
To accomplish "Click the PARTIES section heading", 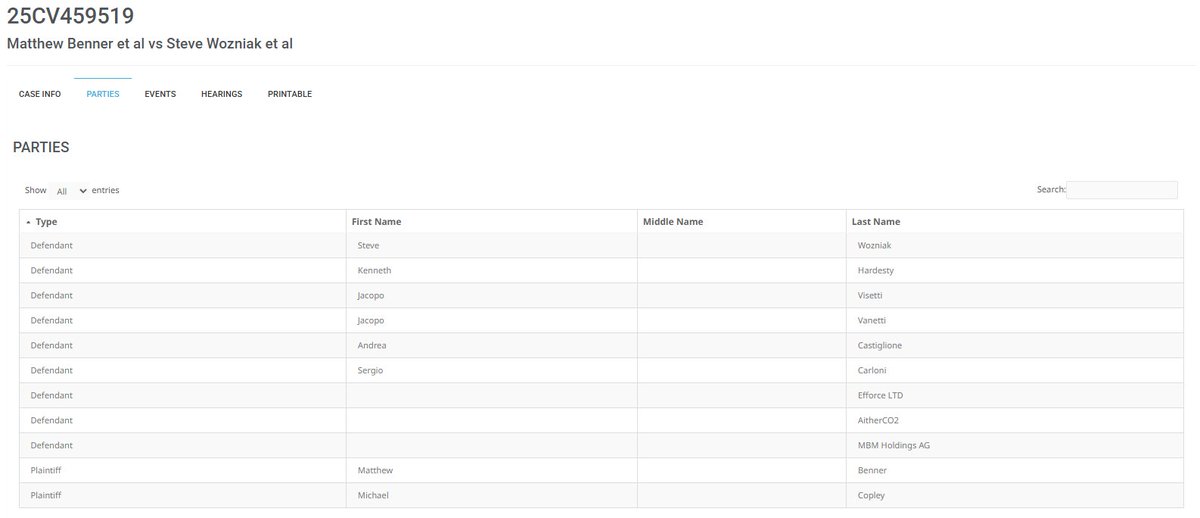I will click(41, 147).
